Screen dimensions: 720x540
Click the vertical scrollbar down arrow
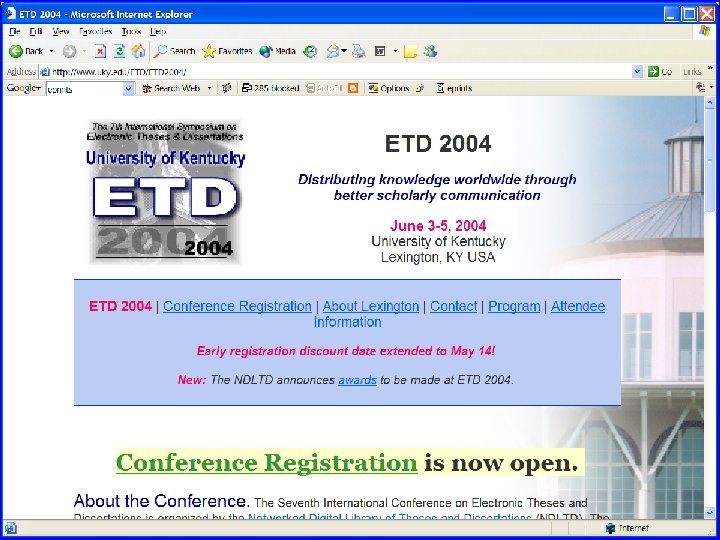tap(709, 512)
